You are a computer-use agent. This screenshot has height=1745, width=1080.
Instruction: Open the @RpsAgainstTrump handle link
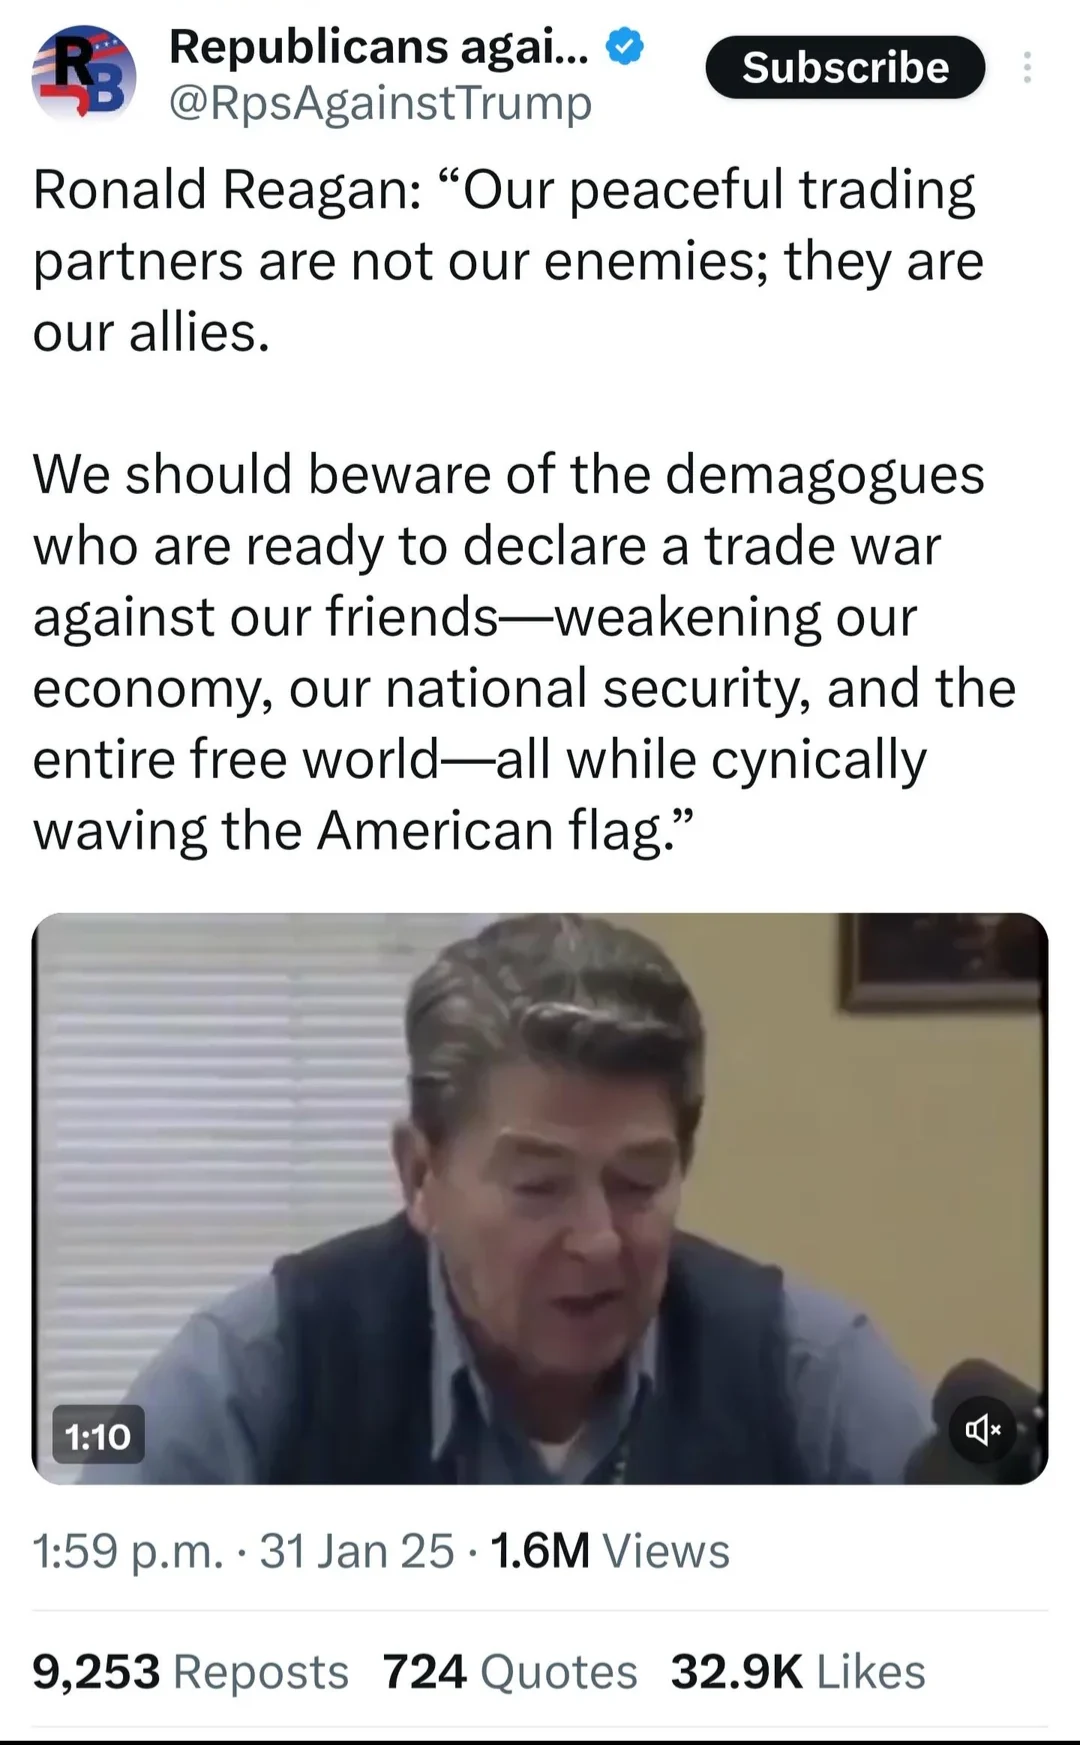pyautogui.click(x=381, y=103)
